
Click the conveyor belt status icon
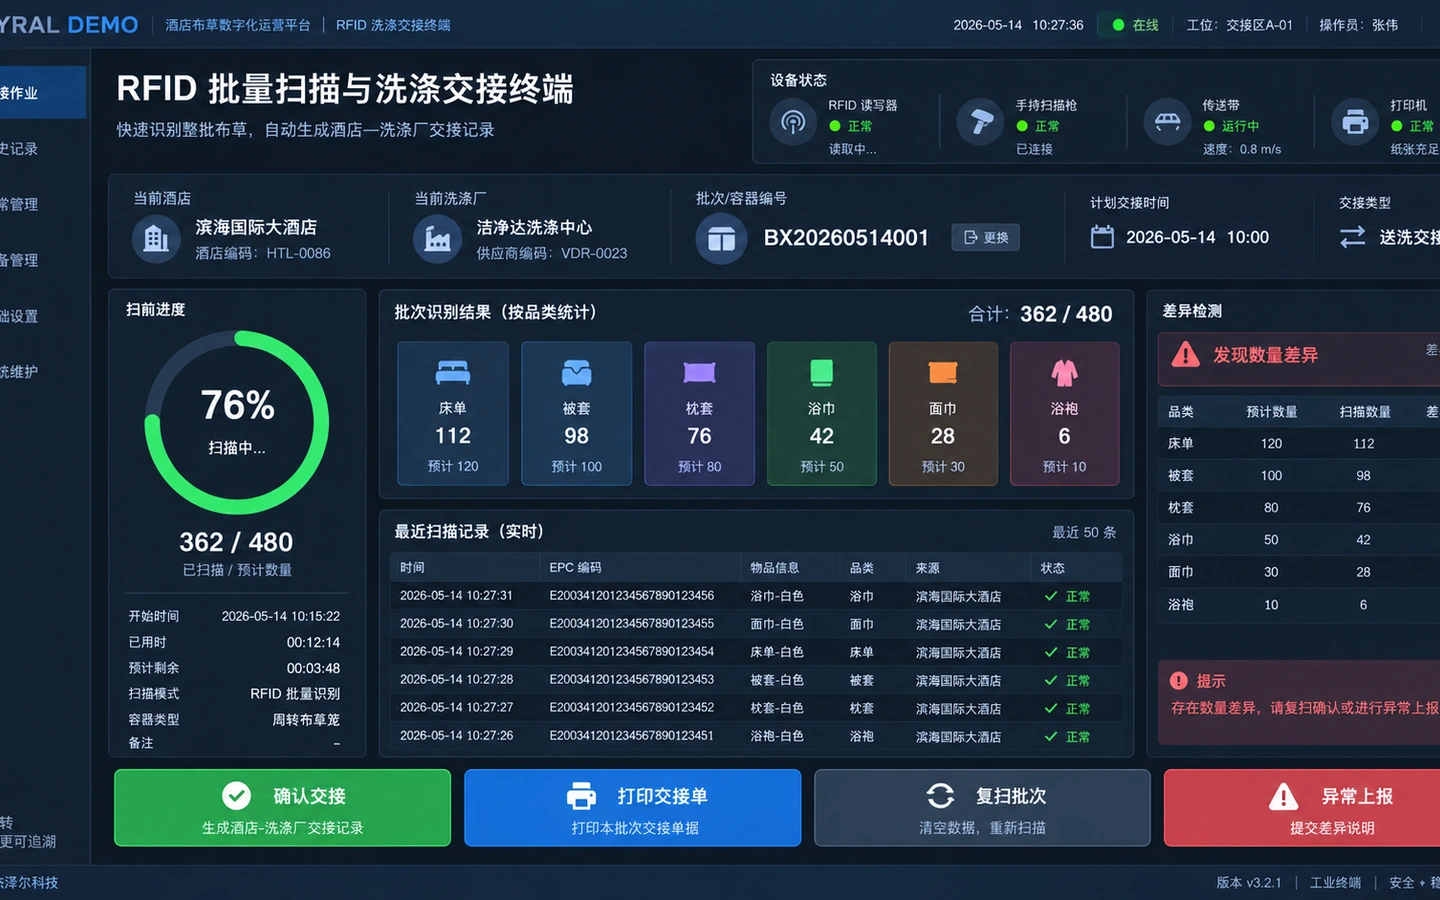1167,123
